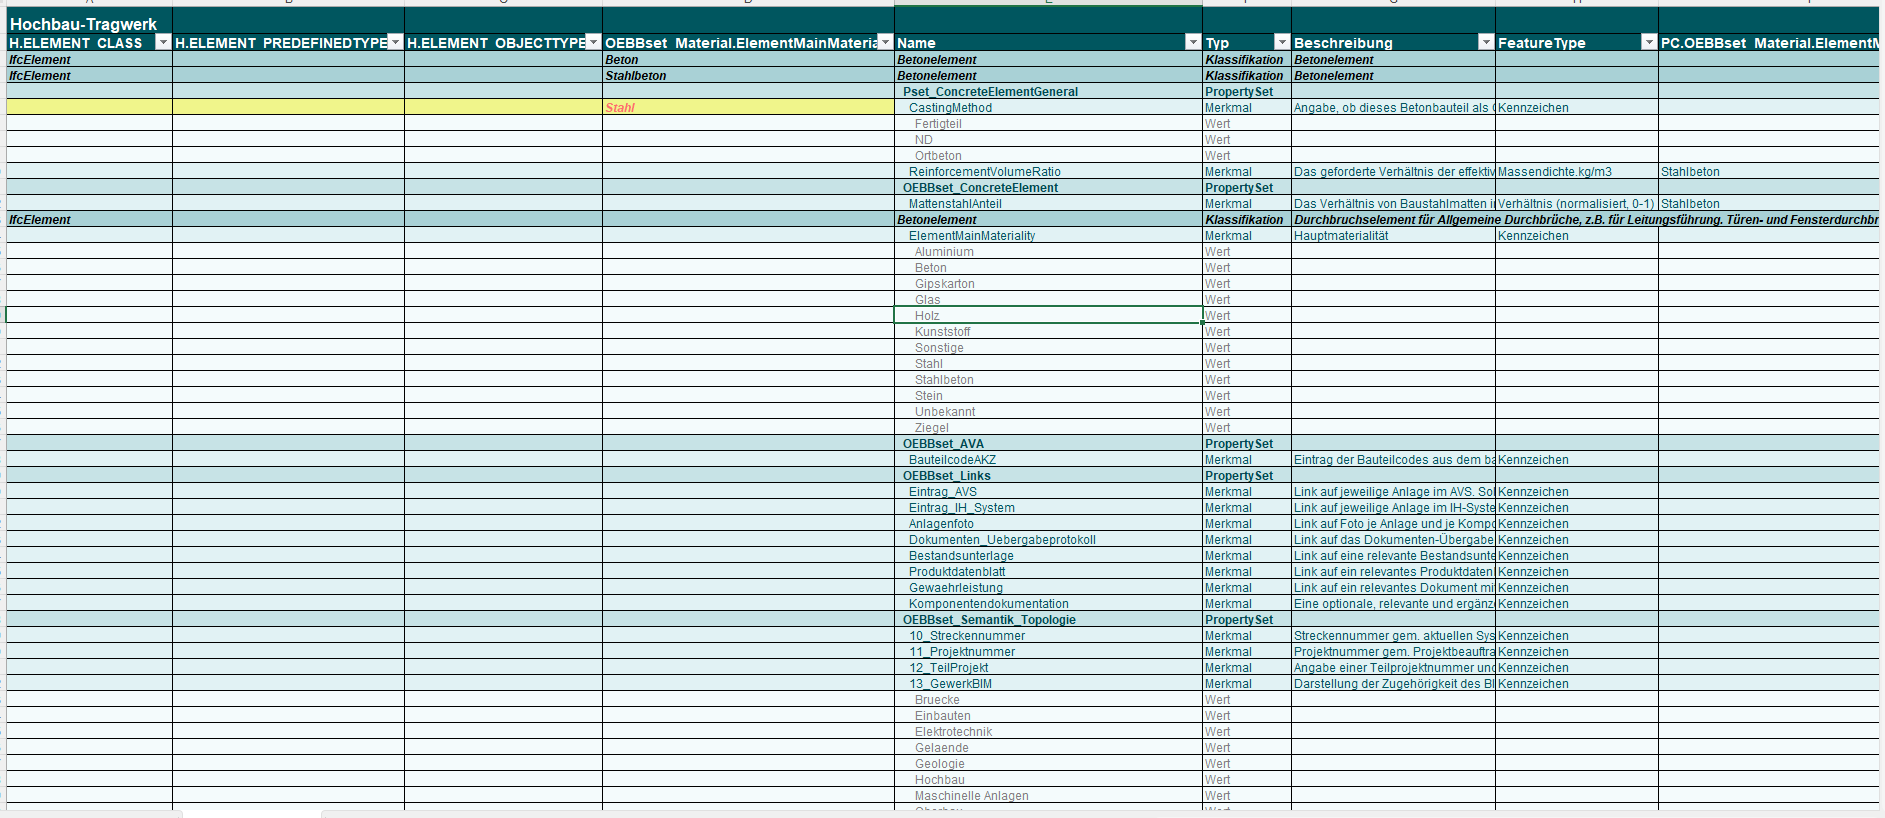
Task: Open the H.ELEMENT_OBJECTTYPE filter dropdown
Action: point(593,42)
